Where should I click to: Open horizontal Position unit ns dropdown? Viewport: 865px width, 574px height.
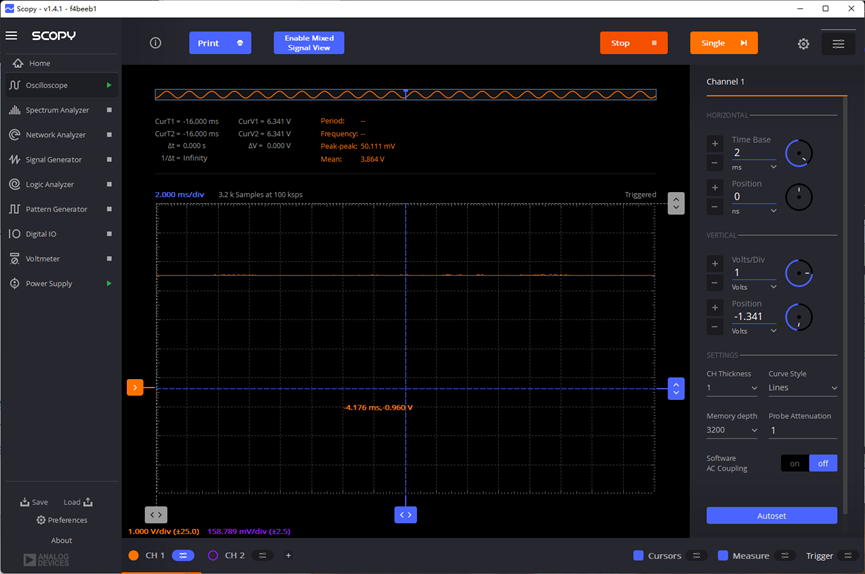754,211
